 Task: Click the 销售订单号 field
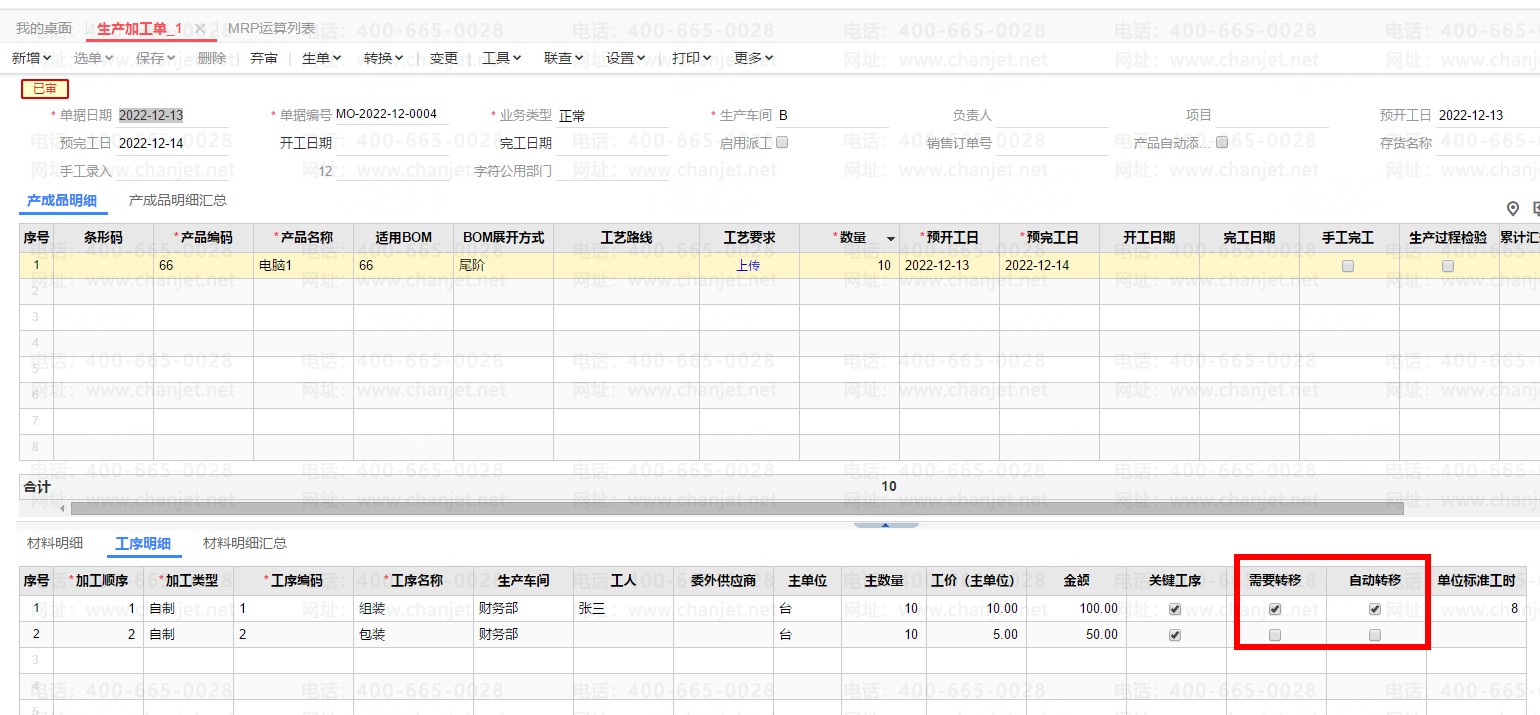click(x=1052, y=143)
